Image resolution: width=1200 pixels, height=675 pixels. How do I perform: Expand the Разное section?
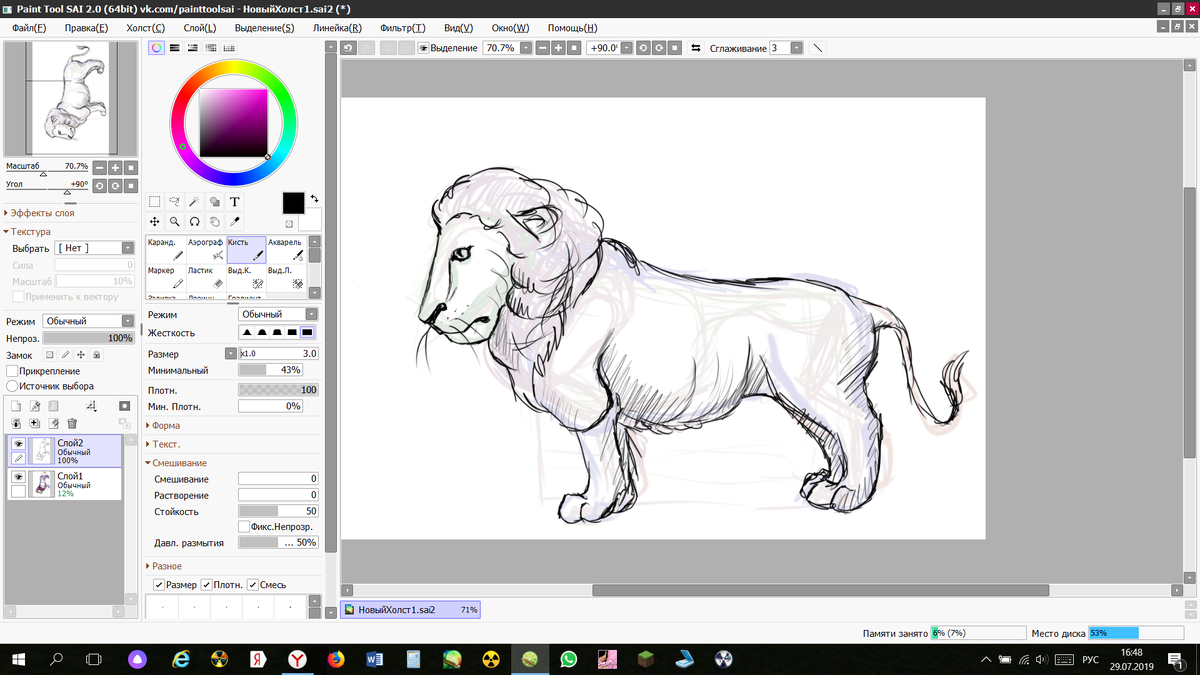[165, 566]
